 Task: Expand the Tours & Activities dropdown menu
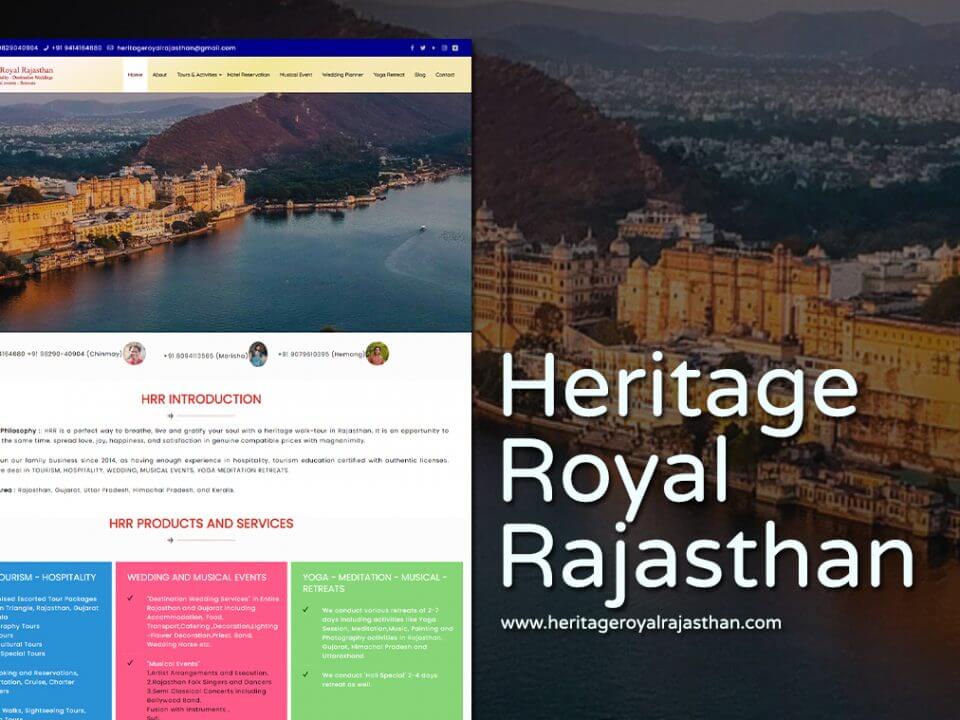[x=200, y=75]
